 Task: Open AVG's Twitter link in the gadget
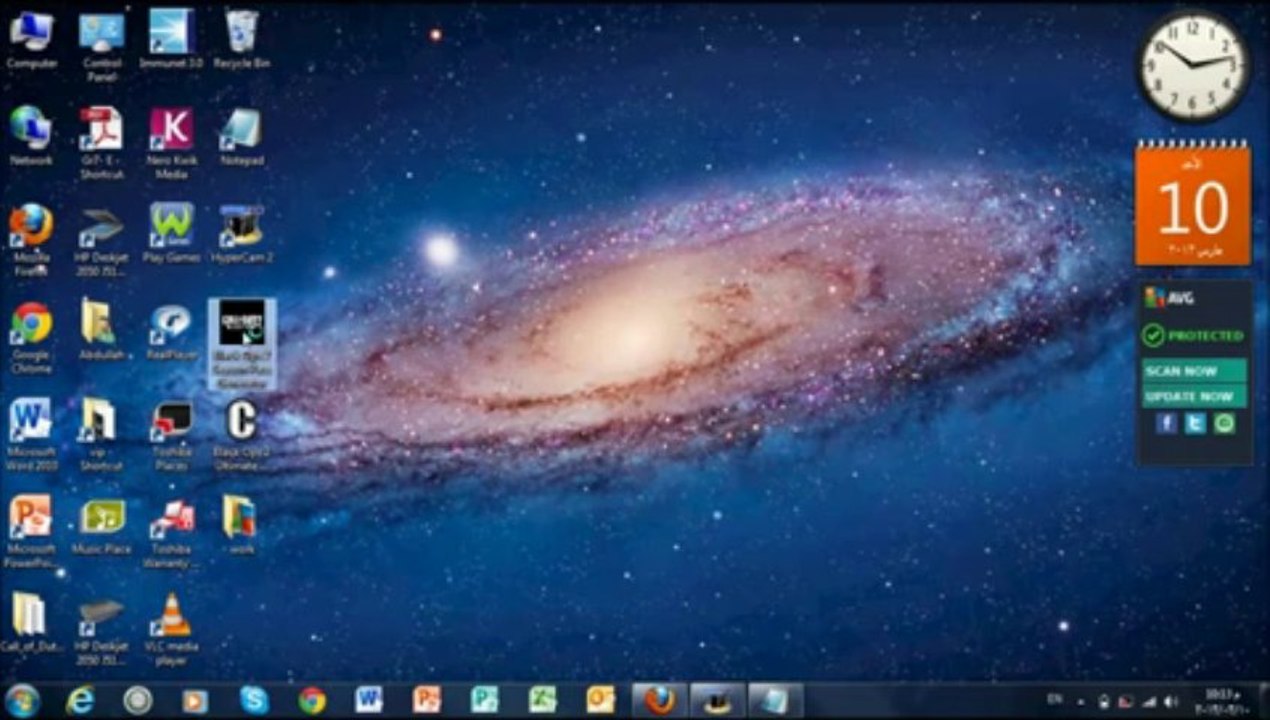pos(1195,423)
